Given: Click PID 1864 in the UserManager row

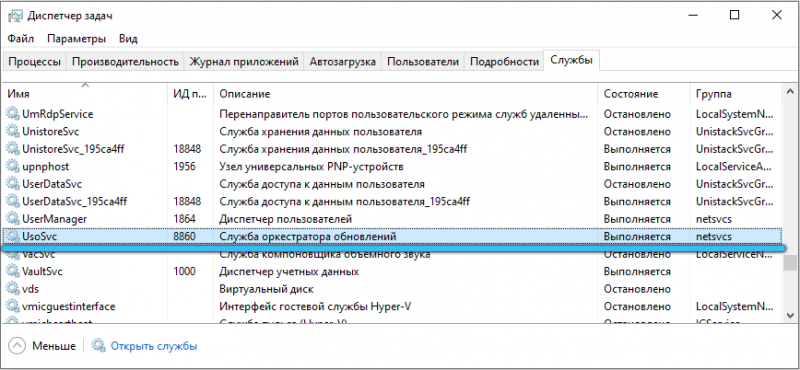Looking at the screenshot, I should 184,219.
